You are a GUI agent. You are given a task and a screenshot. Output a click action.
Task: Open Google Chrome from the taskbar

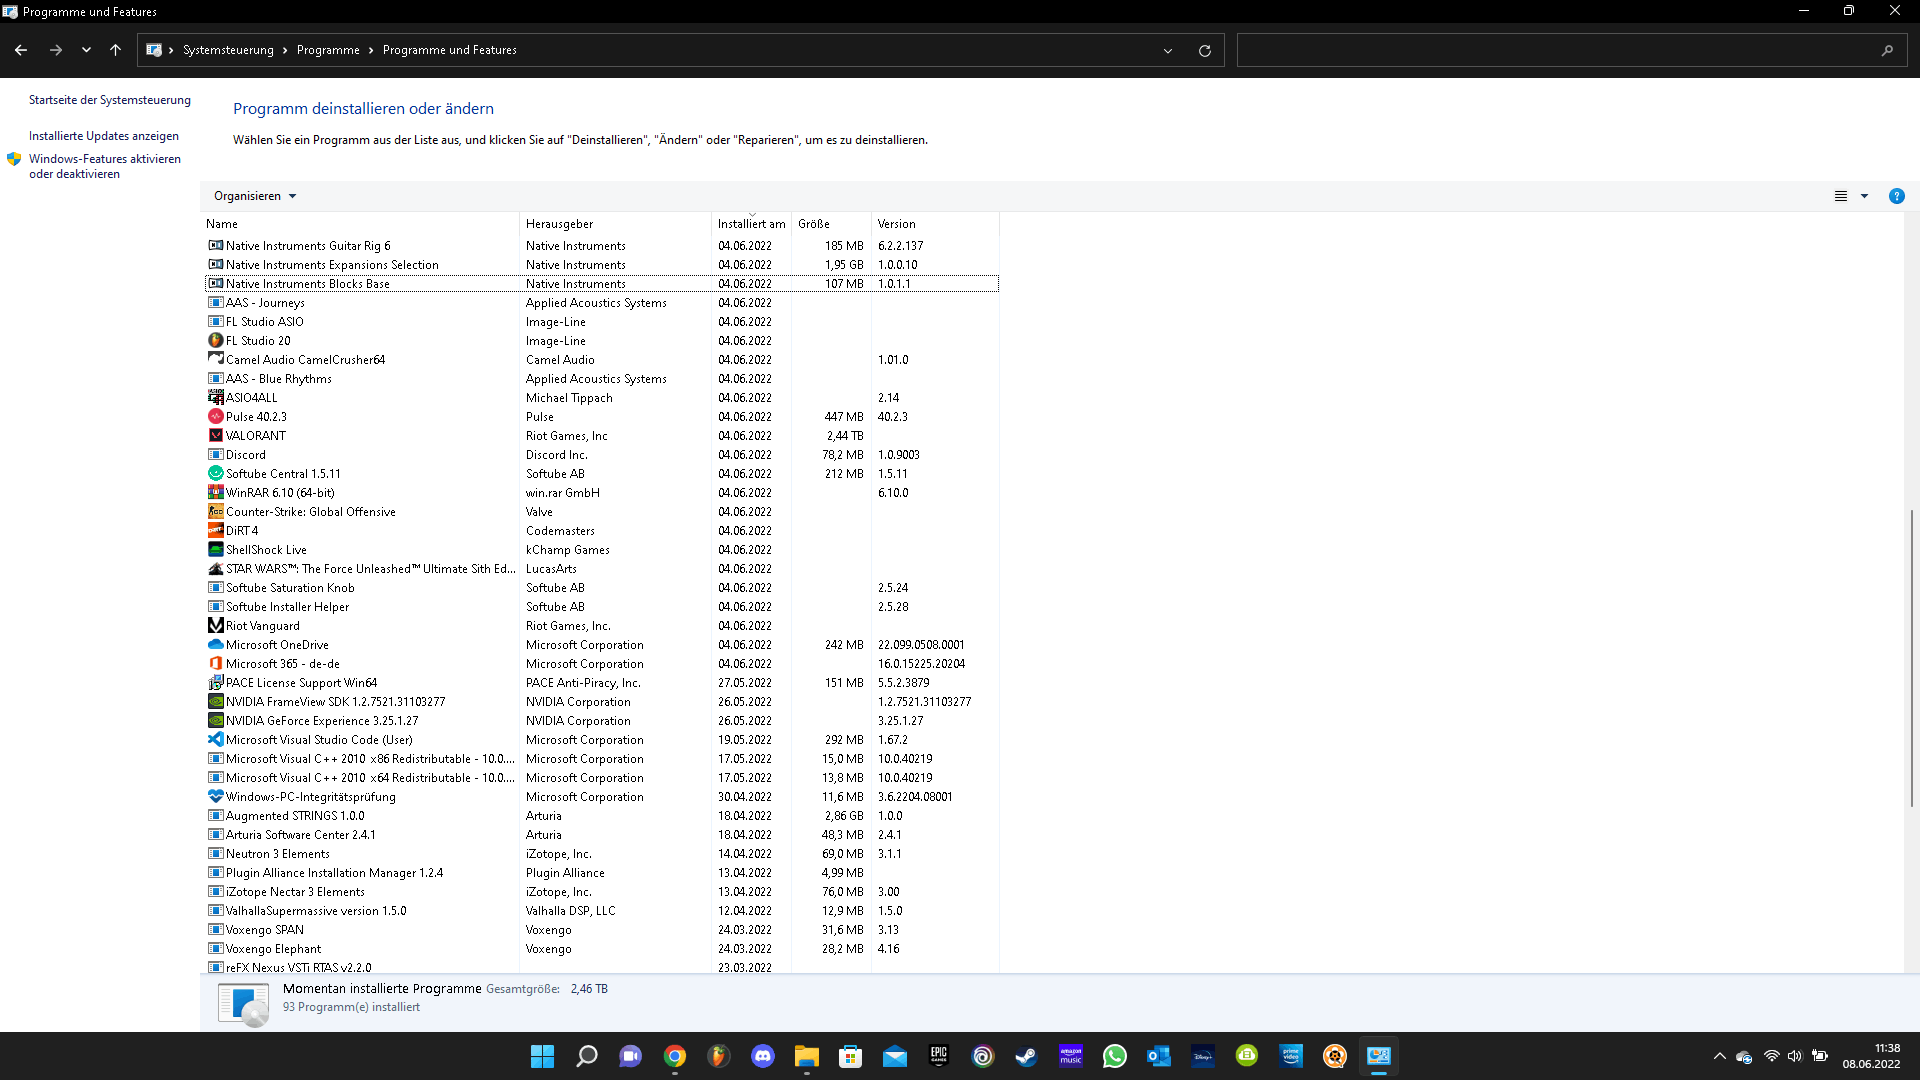coord(675,1056)
